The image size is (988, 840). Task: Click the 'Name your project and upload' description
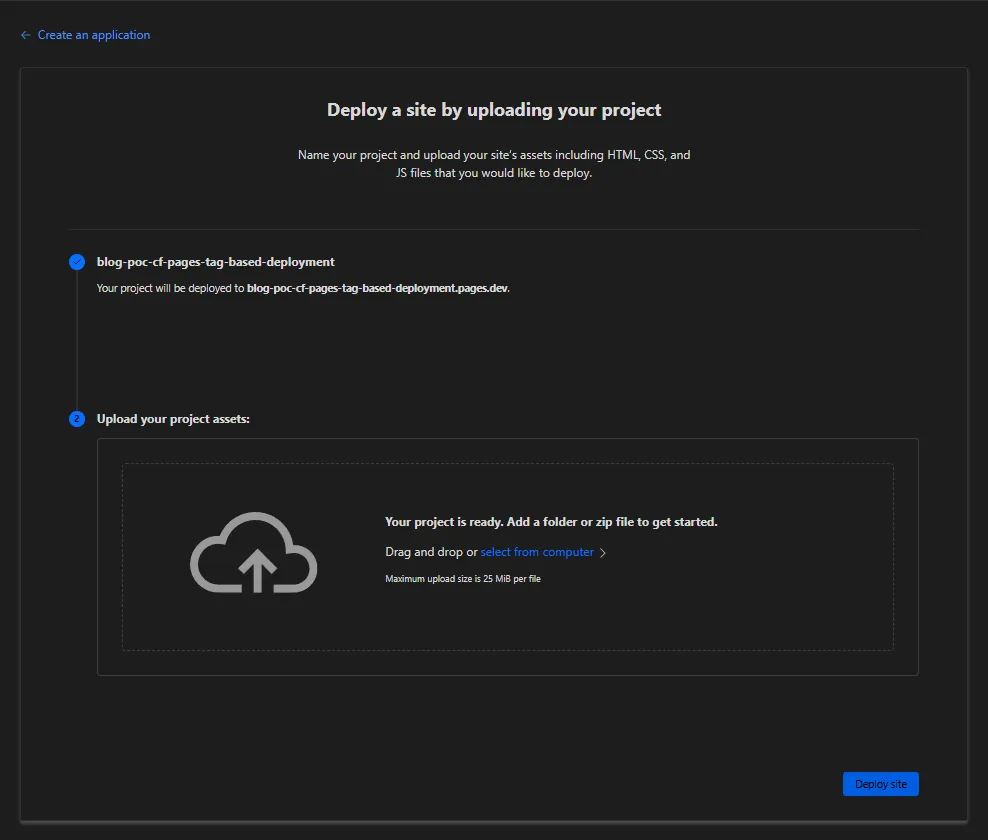point(494,155)
